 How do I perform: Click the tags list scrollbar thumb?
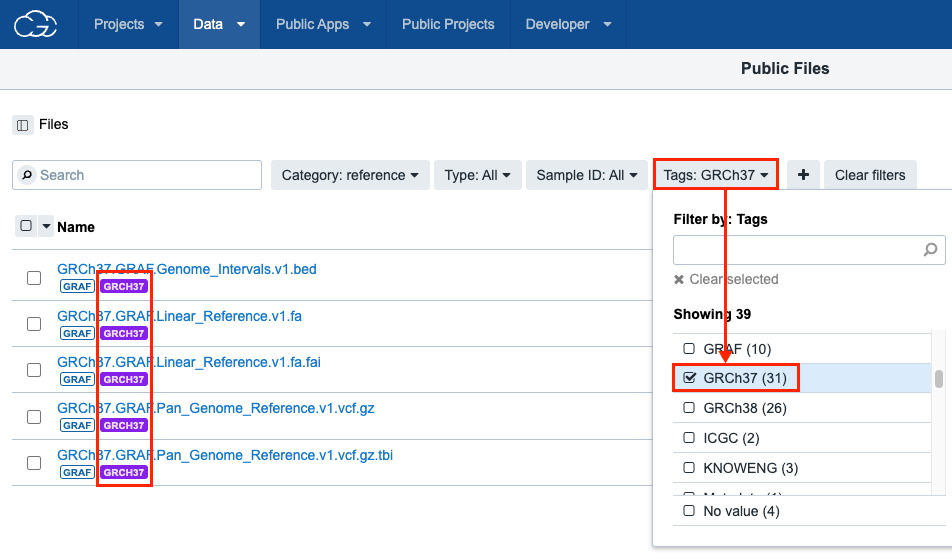pos(939,379)
